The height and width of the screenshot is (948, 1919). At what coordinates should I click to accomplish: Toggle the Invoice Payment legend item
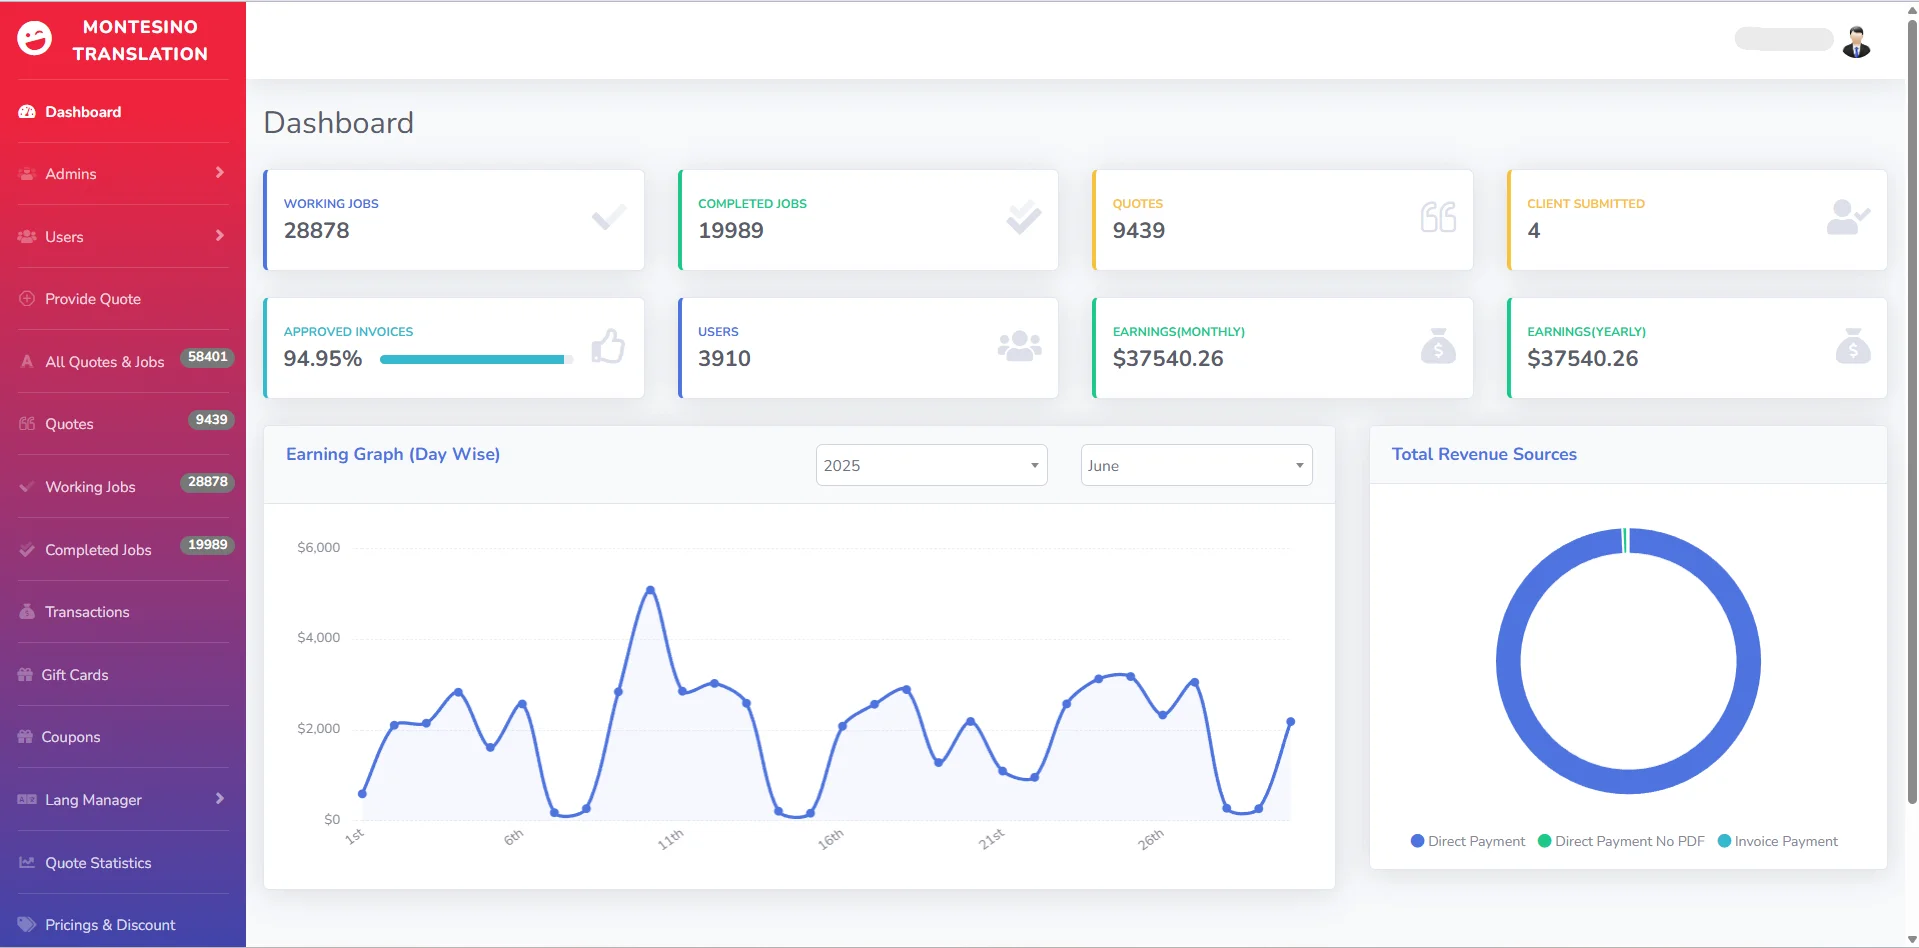1778,841
